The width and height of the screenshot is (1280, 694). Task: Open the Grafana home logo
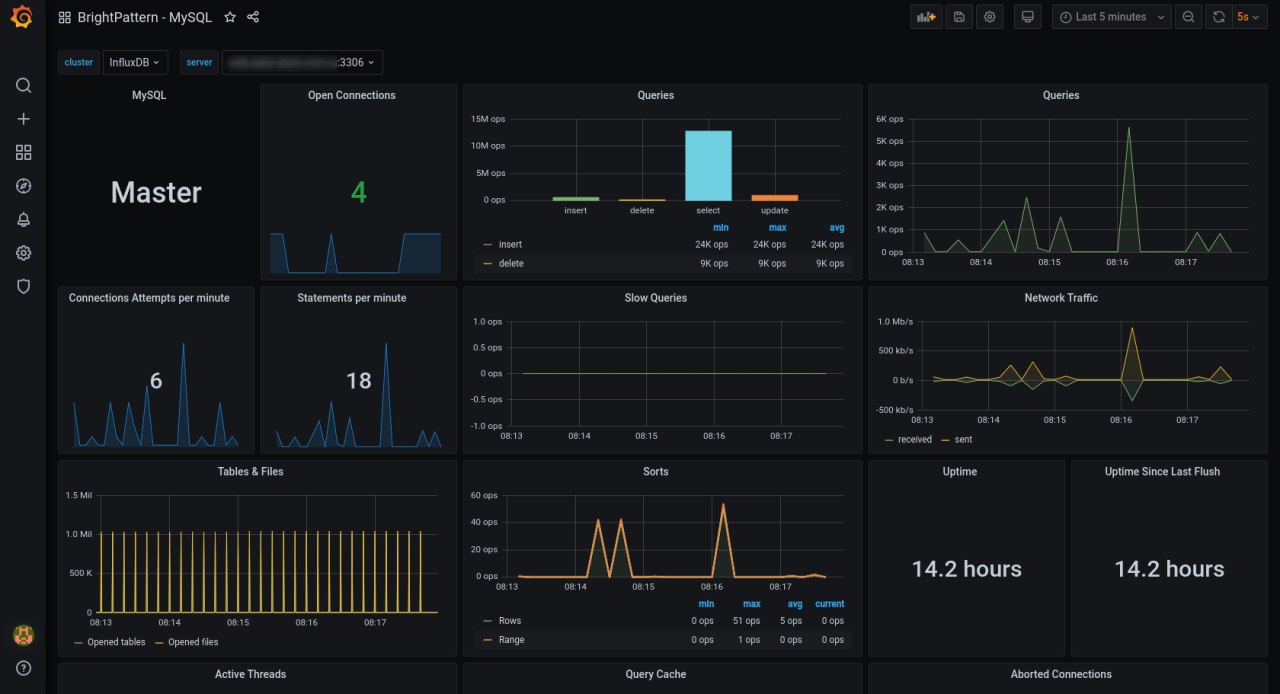pos(23,18)
